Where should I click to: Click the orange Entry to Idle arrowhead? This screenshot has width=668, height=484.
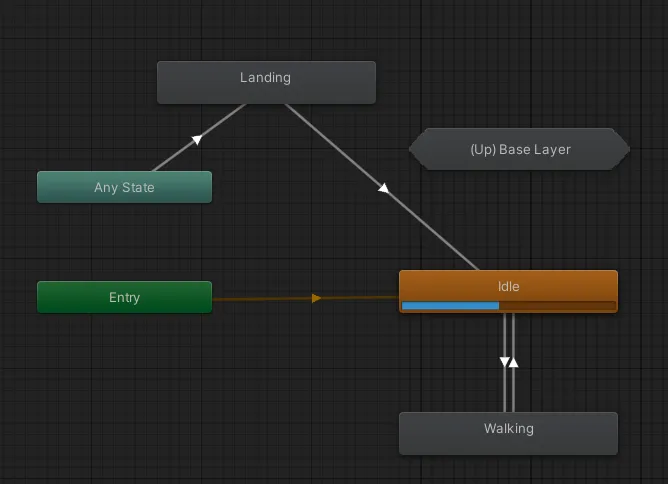(x=316, y=298)
